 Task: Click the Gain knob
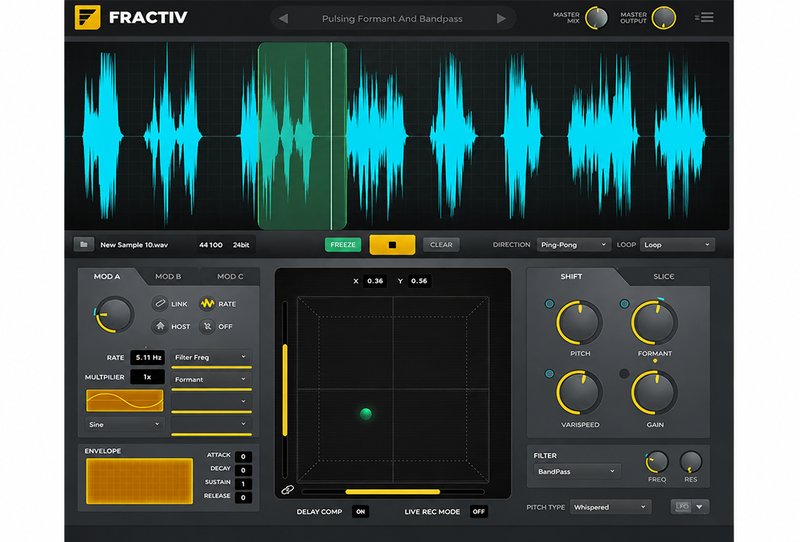pos(655,392)
